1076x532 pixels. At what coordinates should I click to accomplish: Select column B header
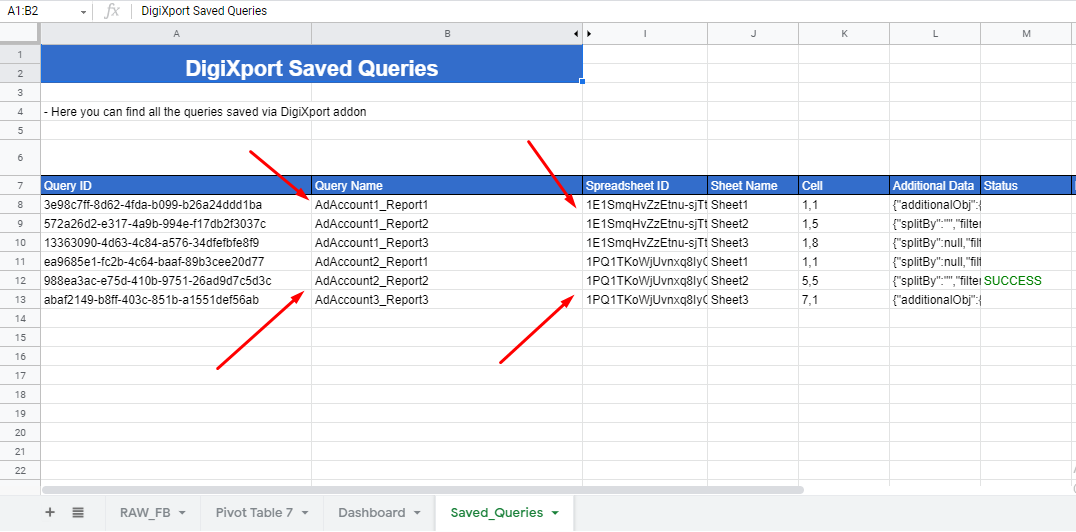[x=447, y=33]
